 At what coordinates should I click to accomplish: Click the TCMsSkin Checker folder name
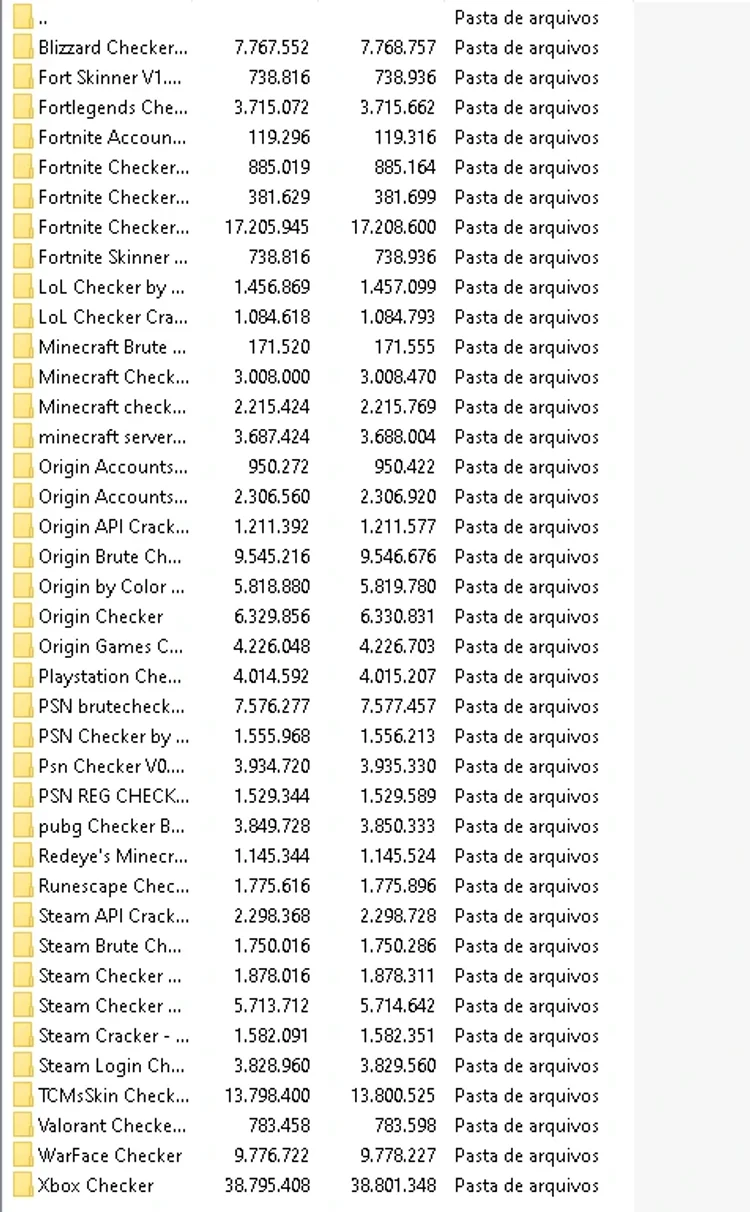(113, 1095)
